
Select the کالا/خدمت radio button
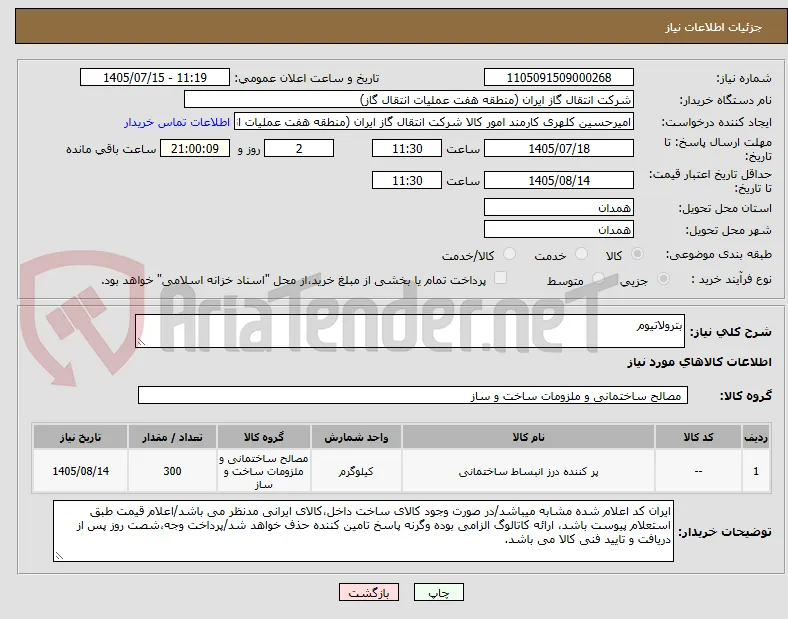[x=510, y=254]
